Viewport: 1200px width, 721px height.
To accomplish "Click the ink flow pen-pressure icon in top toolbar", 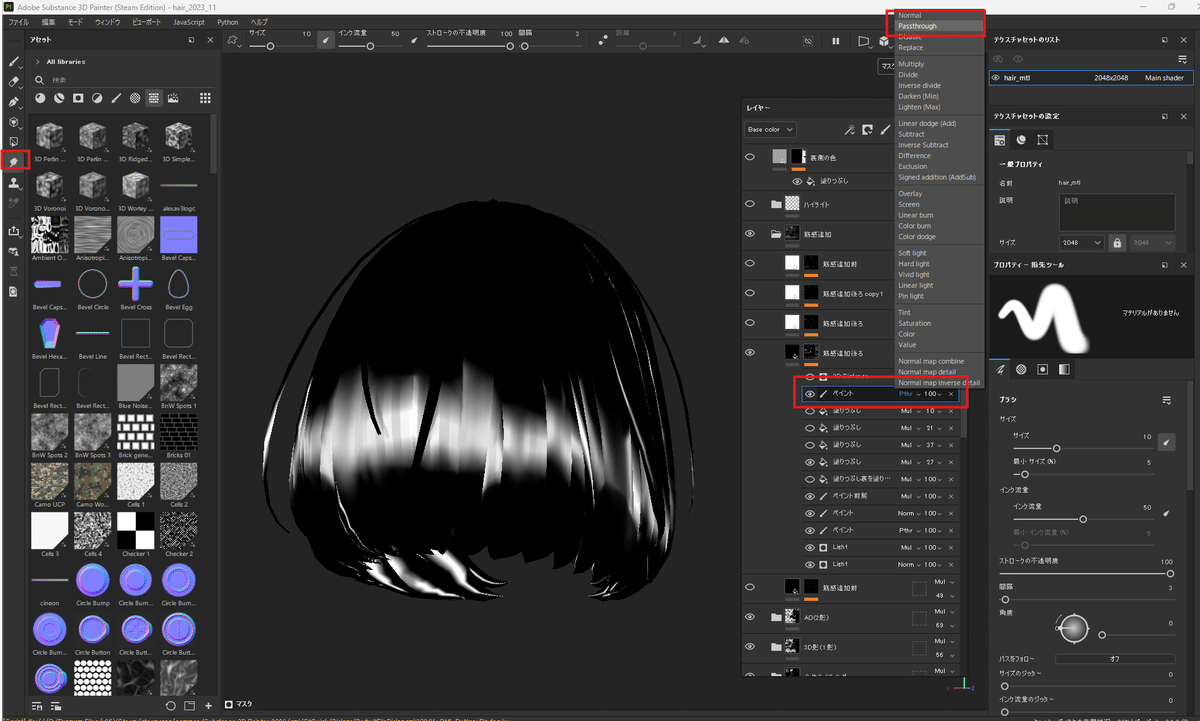I will click(415, 41).
